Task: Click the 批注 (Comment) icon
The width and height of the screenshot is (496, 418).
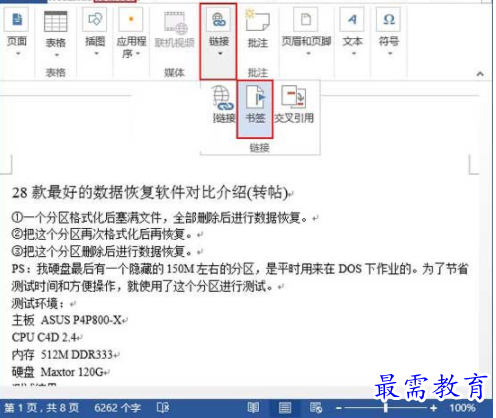Action: [x=257, y=20]
